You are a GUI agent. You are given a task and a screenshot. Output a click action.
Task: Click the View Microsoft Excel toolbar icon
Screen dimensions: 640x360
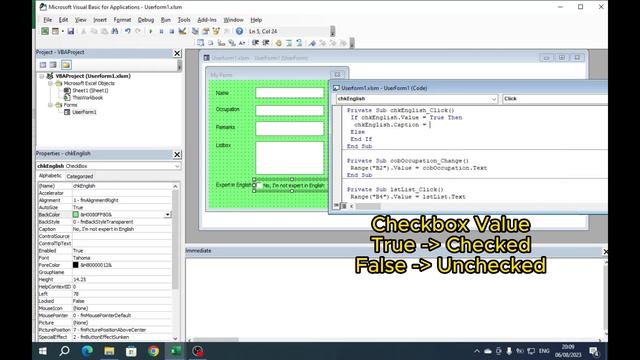click(45, 31)
